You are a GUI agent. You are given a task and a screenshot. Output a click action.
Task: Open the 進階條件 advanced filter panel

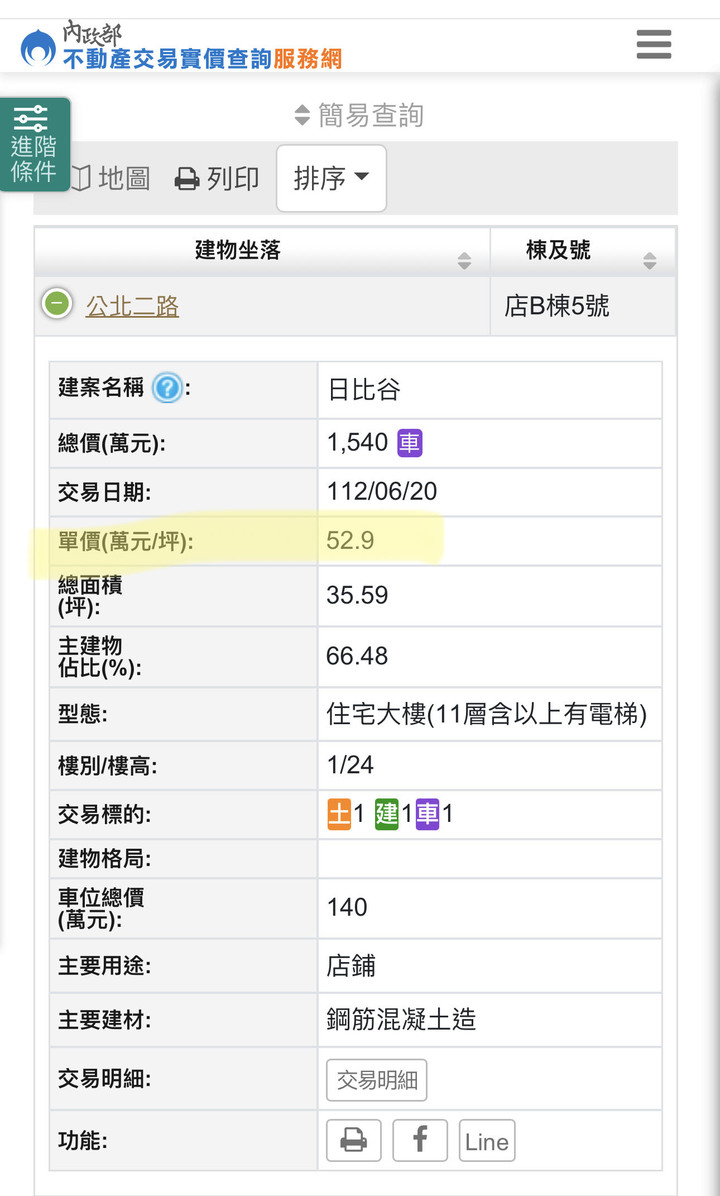coord(34,144)
